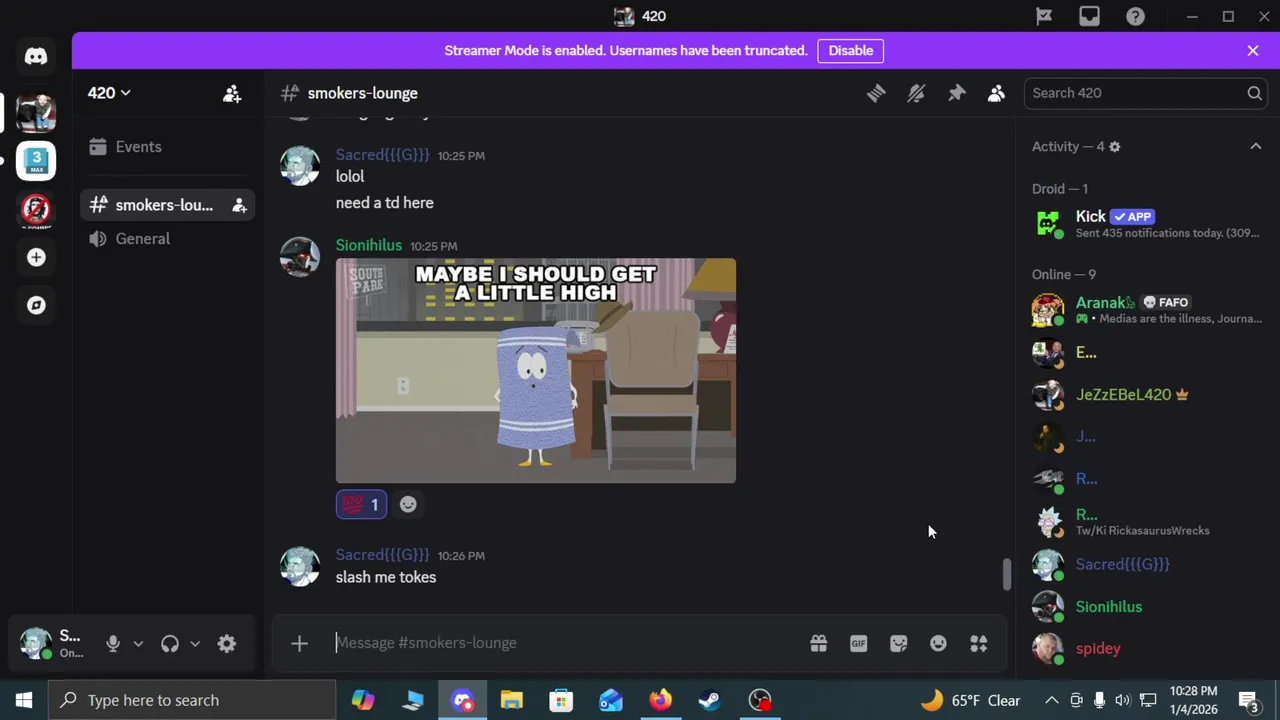Open emoji picker in message bar
Viewport: 1280px width, 720px height.
point(938,643)
